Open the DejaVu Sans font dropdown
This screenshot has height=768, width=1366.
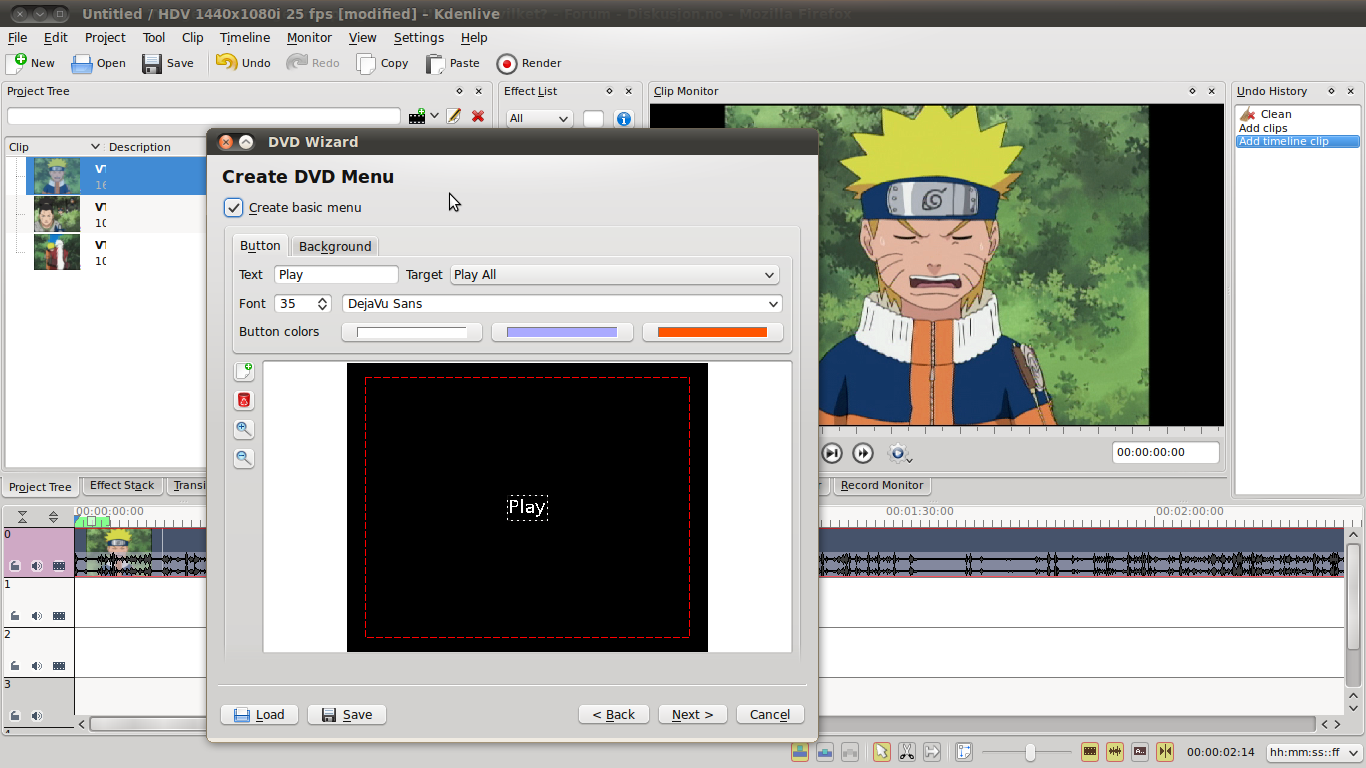click(562, 304)
